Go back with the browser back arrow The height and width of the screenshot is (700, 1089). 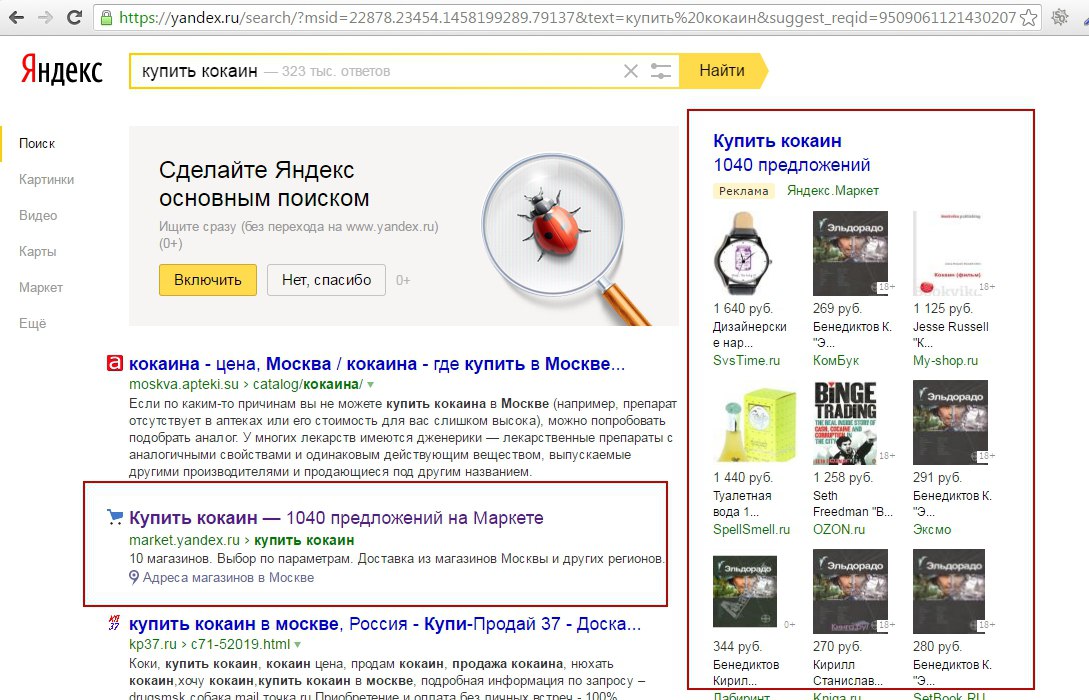click(x=17, y=17)
